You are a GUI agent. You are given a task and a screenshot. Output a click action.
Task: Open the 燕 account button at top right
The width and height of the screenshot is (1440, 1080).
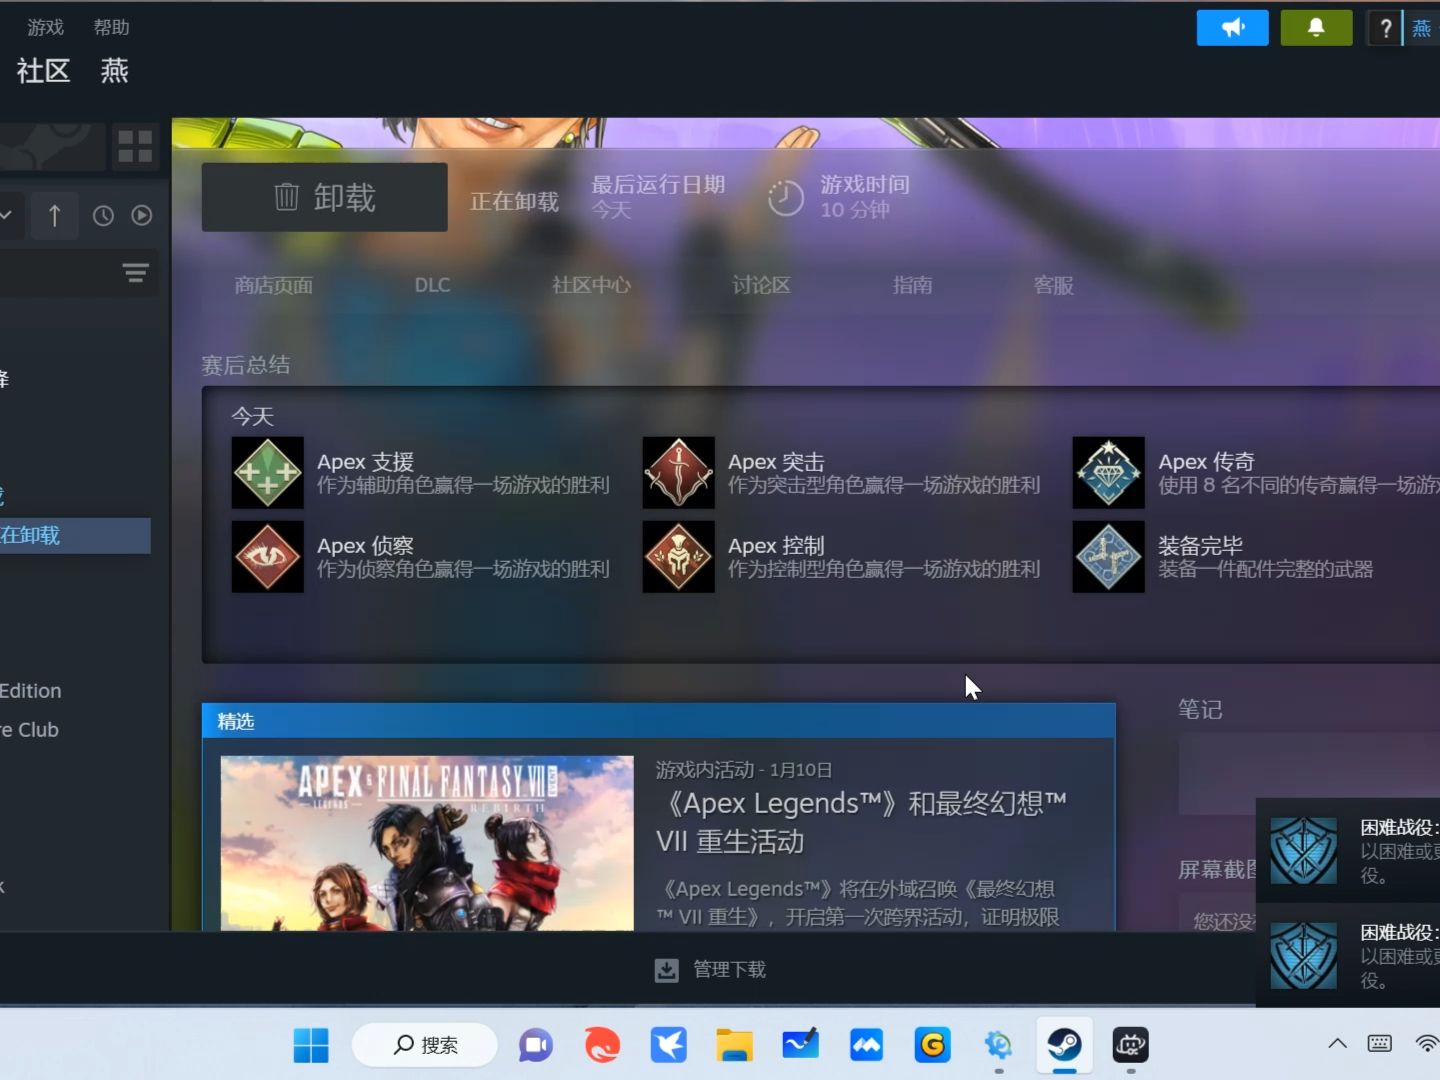[1421, 28]
